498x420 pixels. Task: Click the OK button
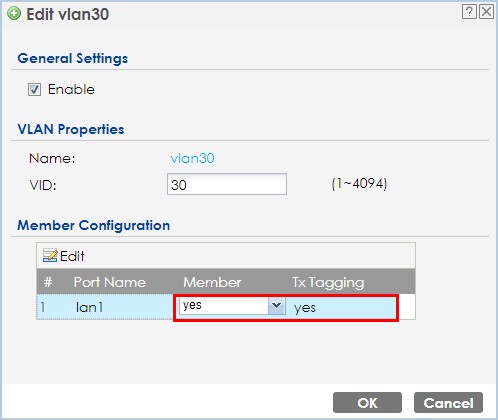(367, 403)
